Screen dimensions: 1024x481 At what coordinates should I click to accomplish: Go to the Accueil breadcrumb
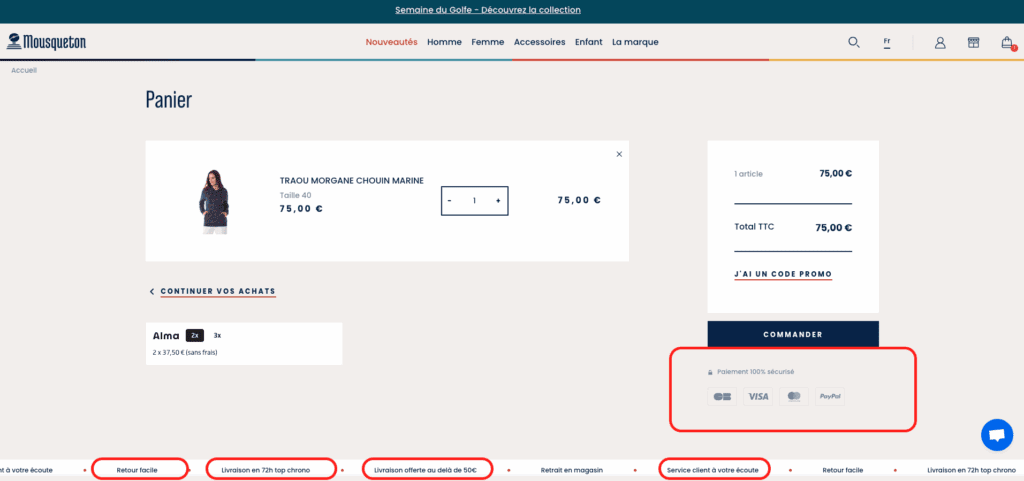click(24, 70)
